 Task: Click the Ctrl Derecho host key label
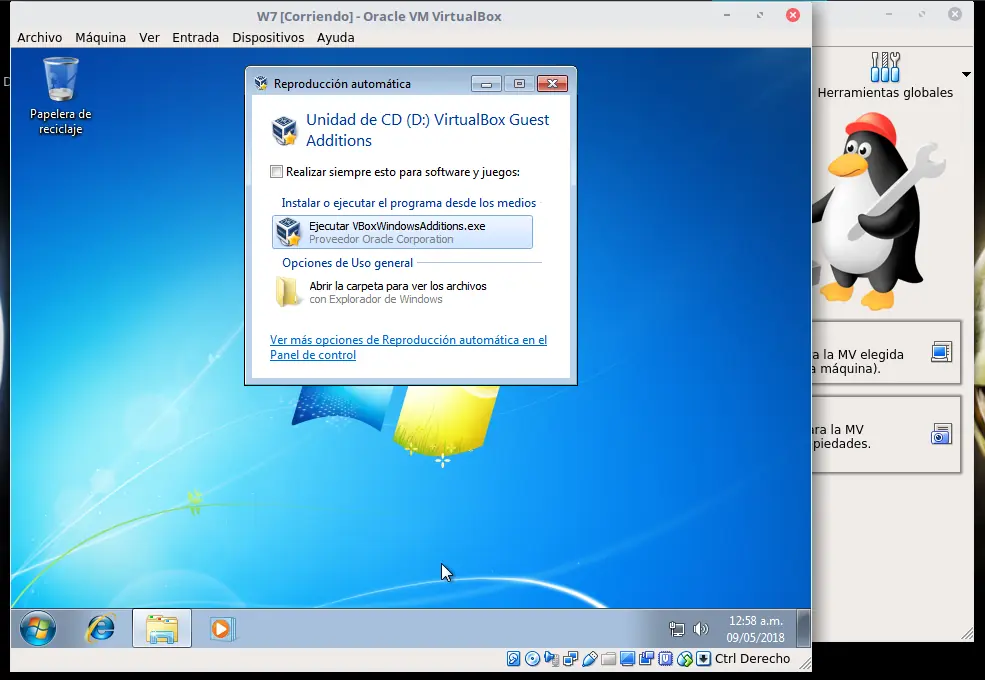[752, 659]
